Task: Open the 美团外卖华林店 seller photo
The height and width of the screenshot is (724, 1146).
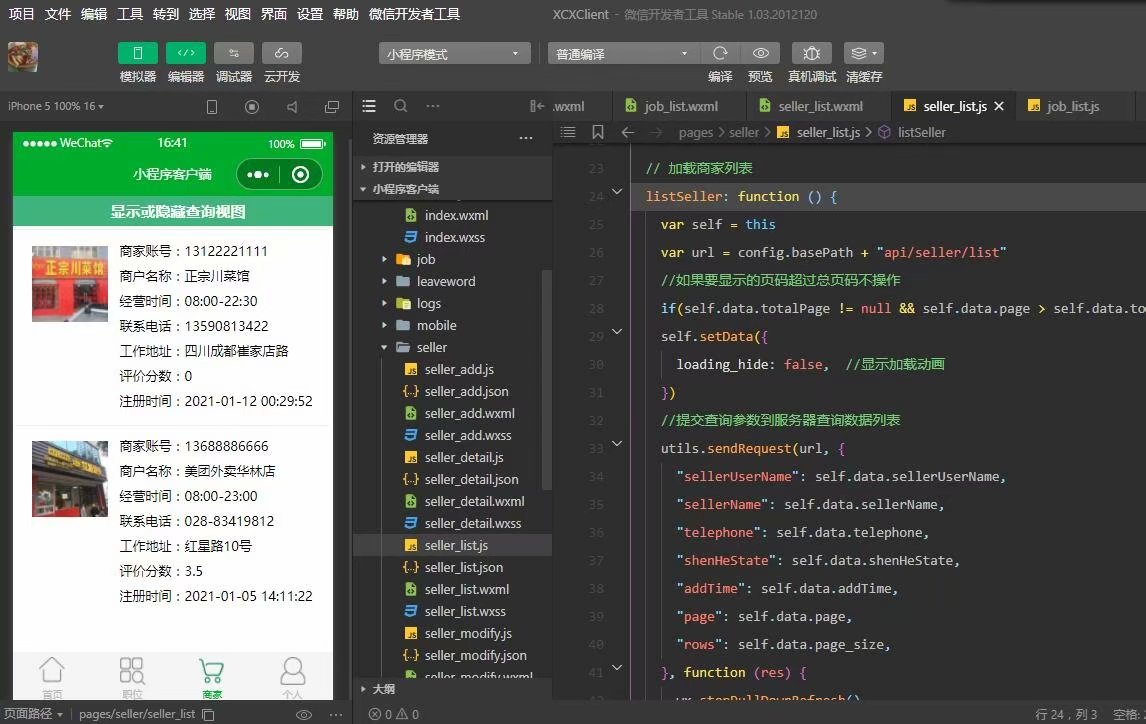Action: [69, 479]
